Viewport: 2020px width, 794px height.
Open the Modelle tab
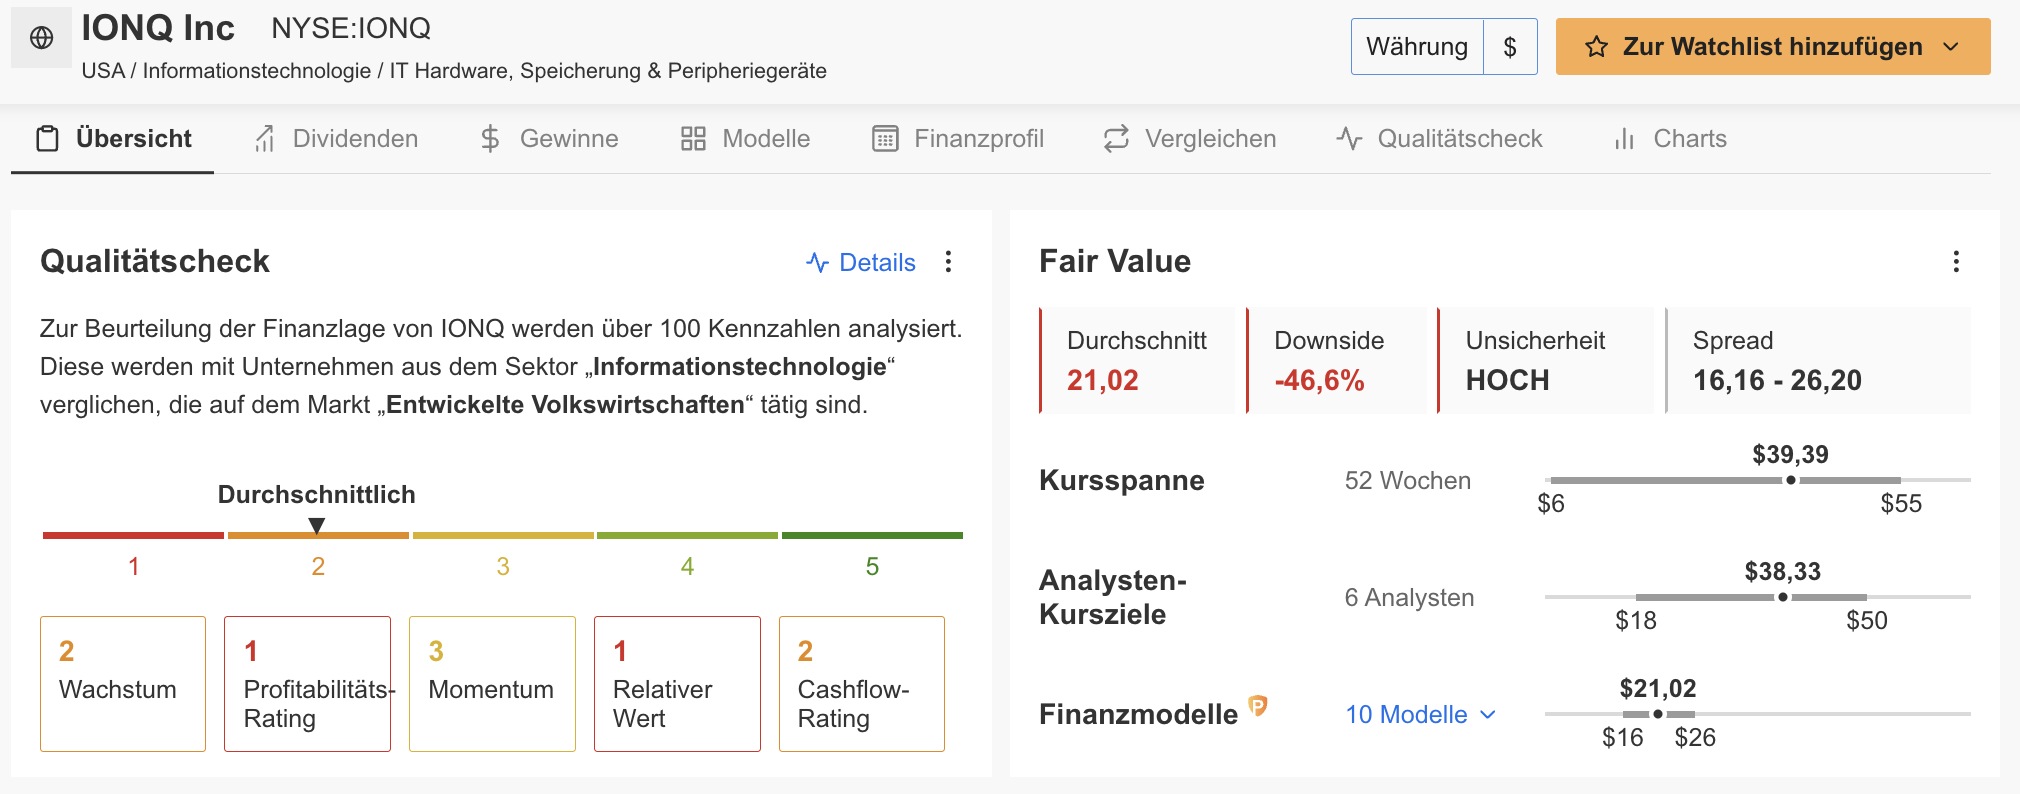[745, 139]
